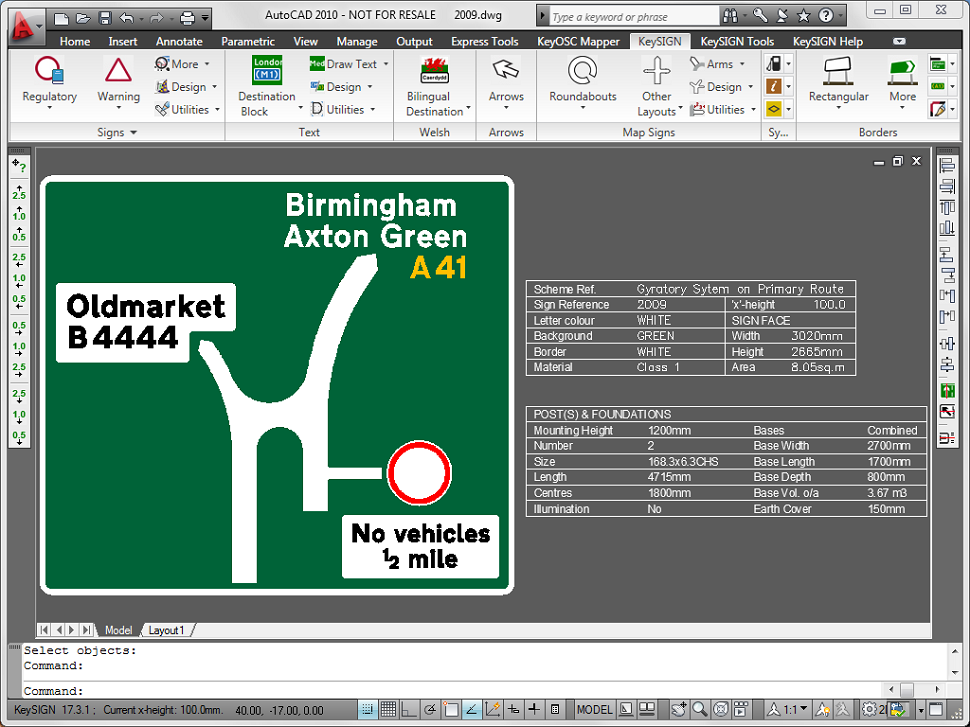This screenshot has width=970, height=727.
Task: Open the KeySIGN Tools ribbon tab
Action: tap(737, 41)
